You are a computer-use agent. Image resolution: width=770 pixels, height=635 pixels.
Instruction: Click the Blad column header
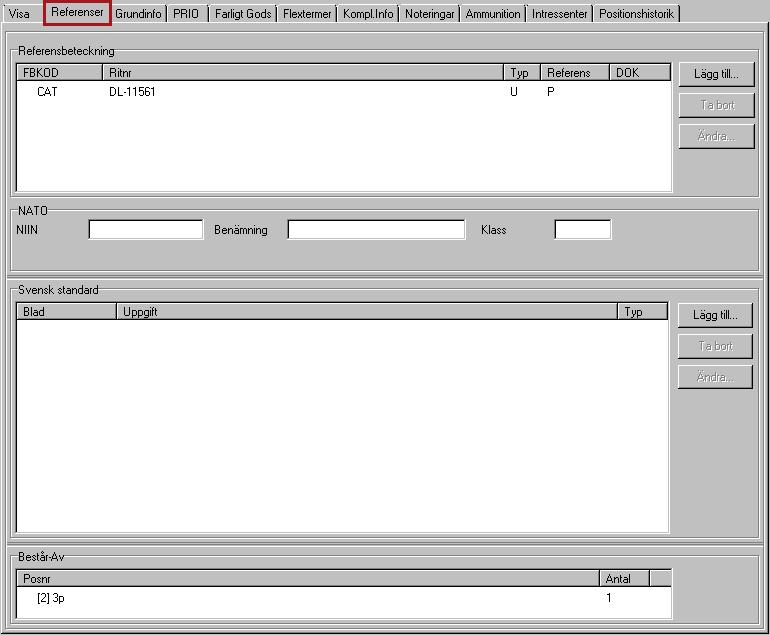tap(66, 312)
